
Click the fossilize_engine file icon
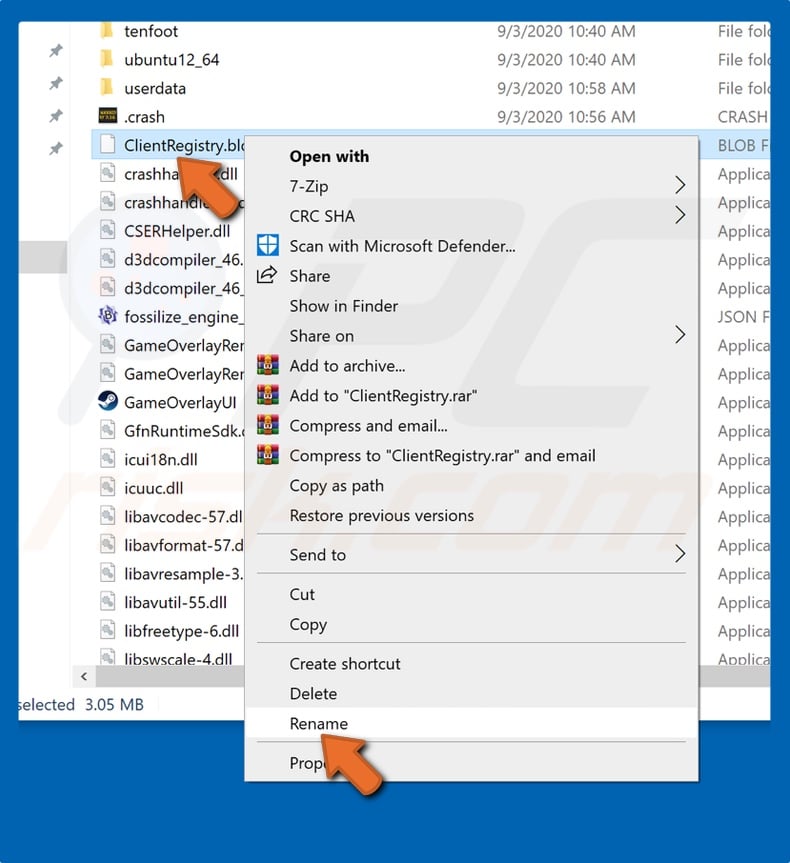(107, 316)
